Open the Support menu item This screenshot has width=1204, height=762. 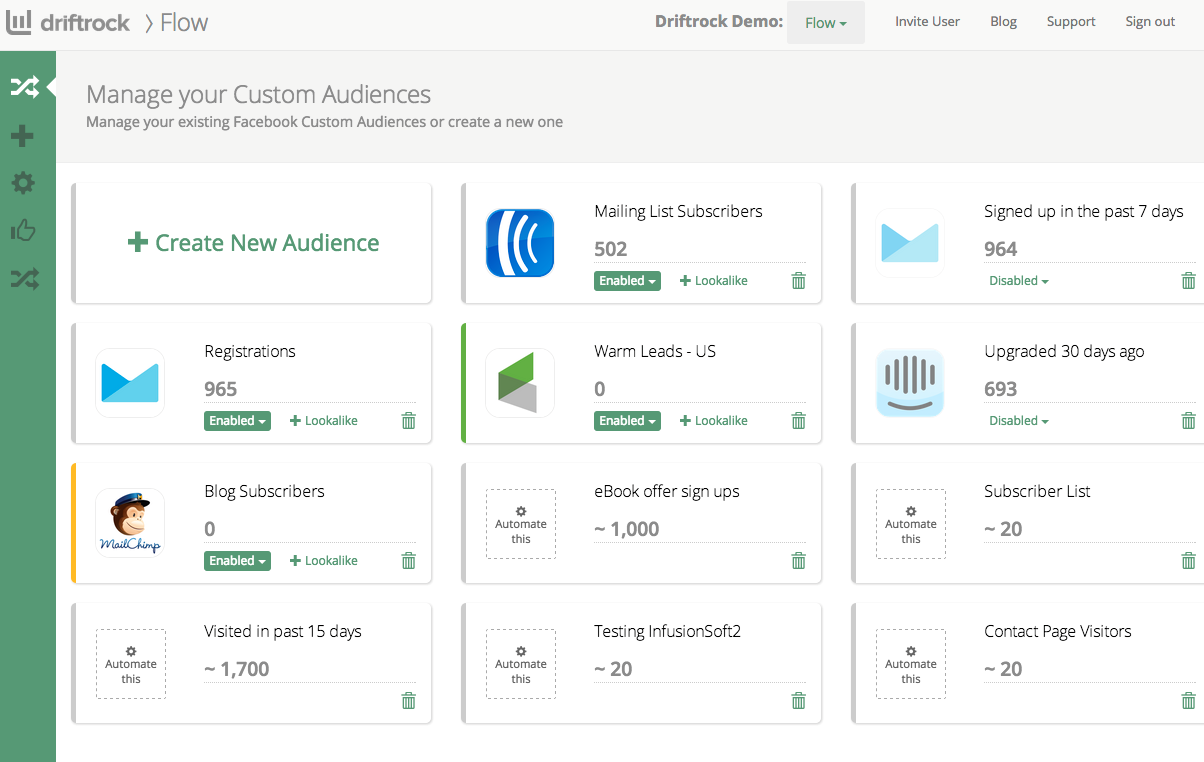coord(1070,22)
